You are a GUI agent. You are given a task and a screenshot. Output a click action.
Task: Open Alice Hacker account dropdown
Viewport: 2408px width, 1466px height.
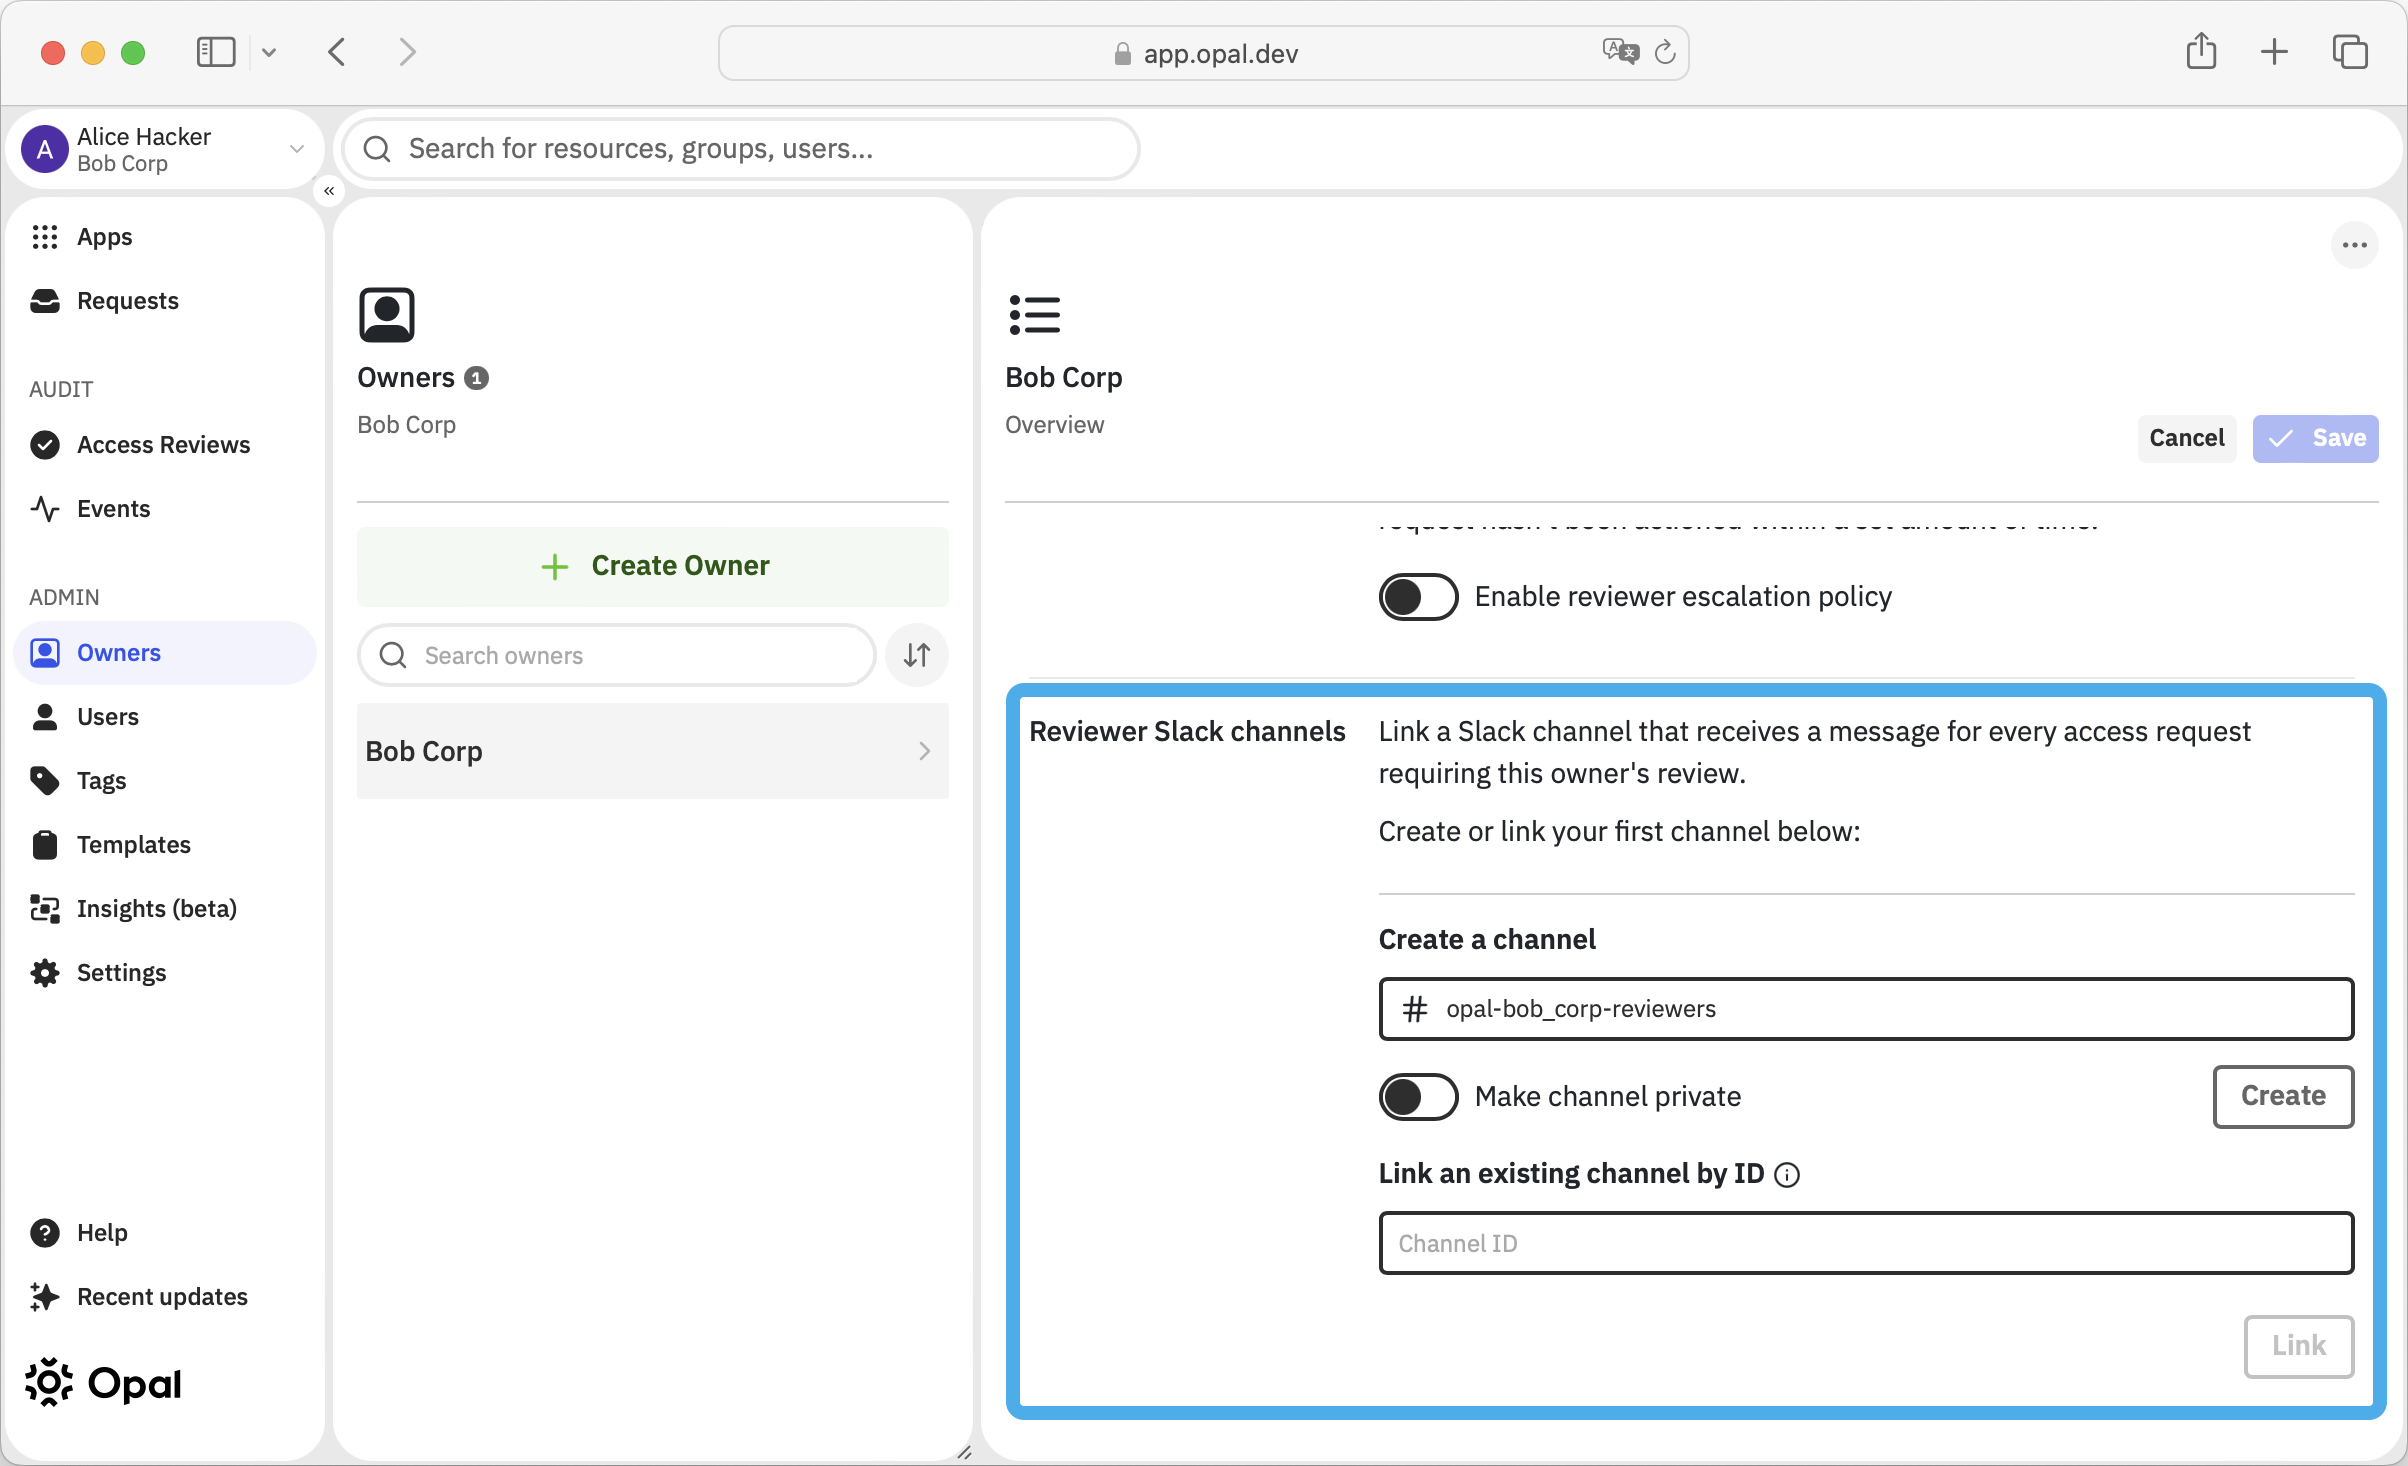coord(297,149)
